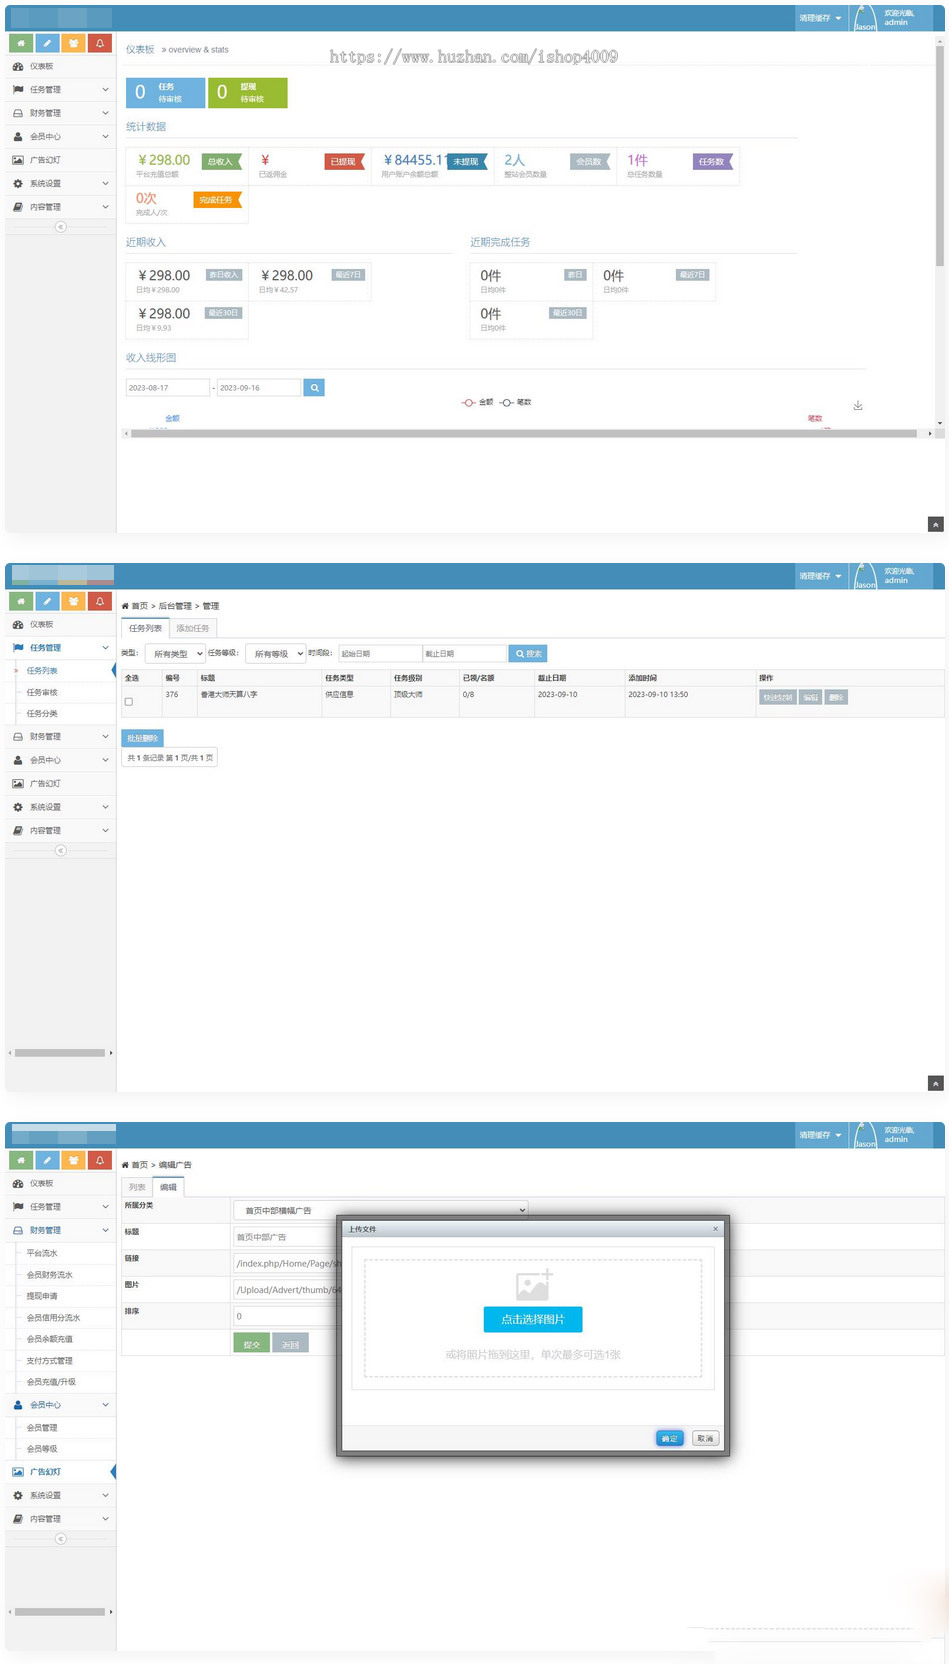This screenshot has height=1664, width=949.
Task: Click orange shortcut icon on dashboard page
Action: [73, 43]
